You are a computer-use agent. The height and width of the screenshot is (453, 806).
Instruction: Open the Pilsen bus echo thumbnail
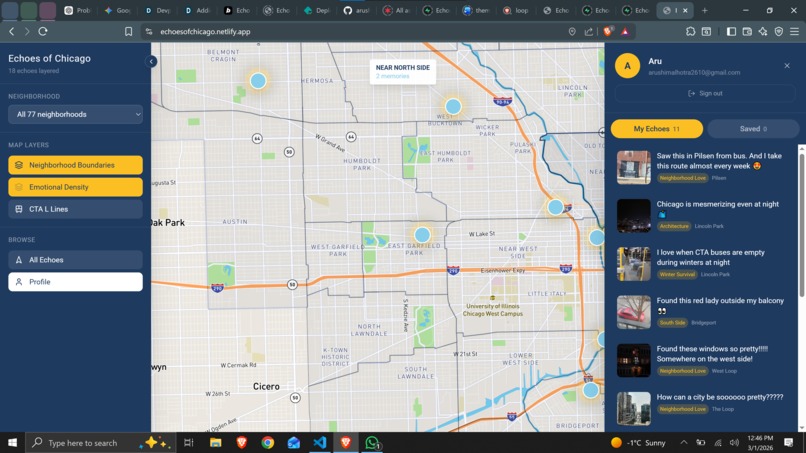[x=633, y=168]
